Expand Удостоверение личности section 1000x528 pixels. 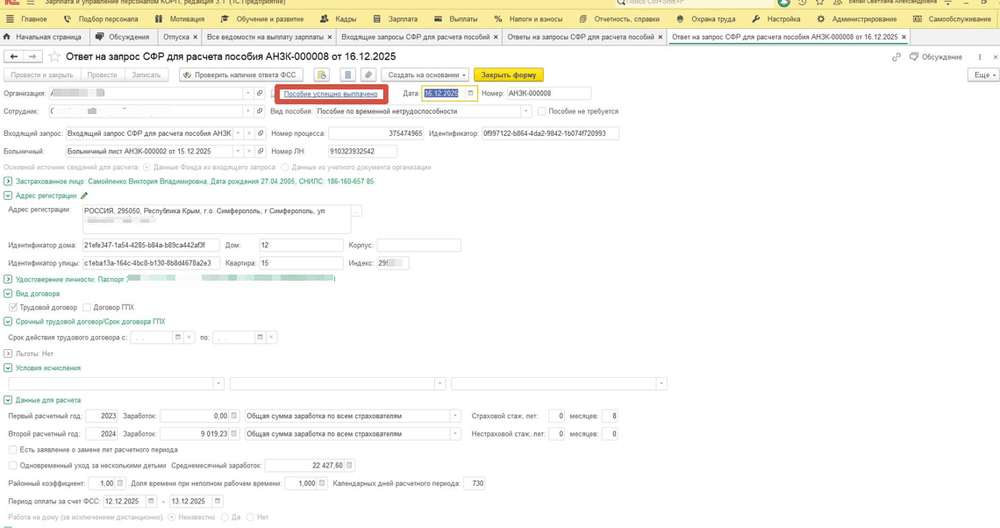(x=8, y=279)
